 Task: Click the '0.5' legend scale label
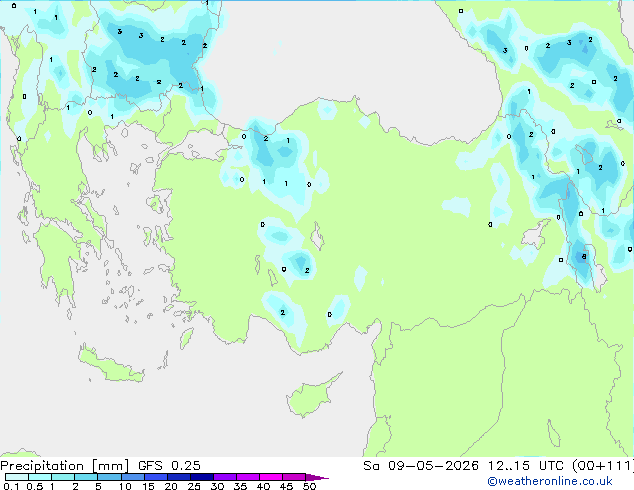[34, 486]
